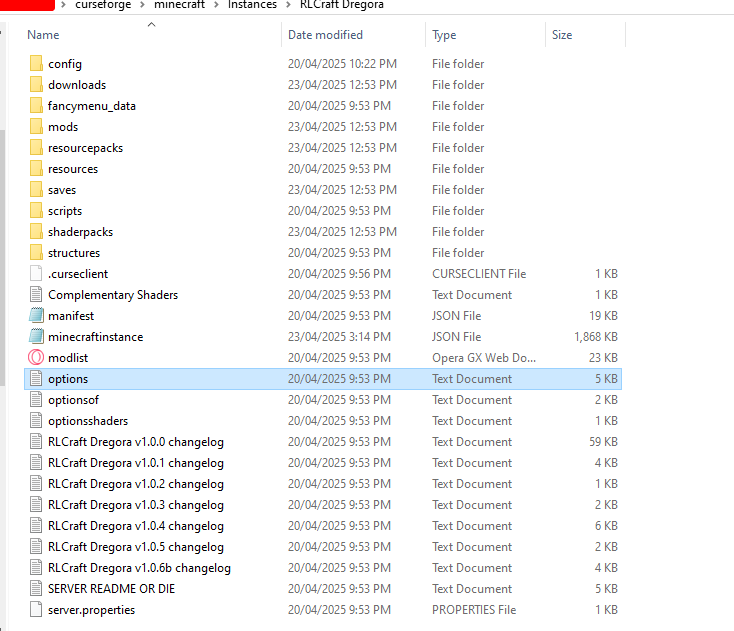Click the Opera GX icon beside modlist

pos(36,358)
